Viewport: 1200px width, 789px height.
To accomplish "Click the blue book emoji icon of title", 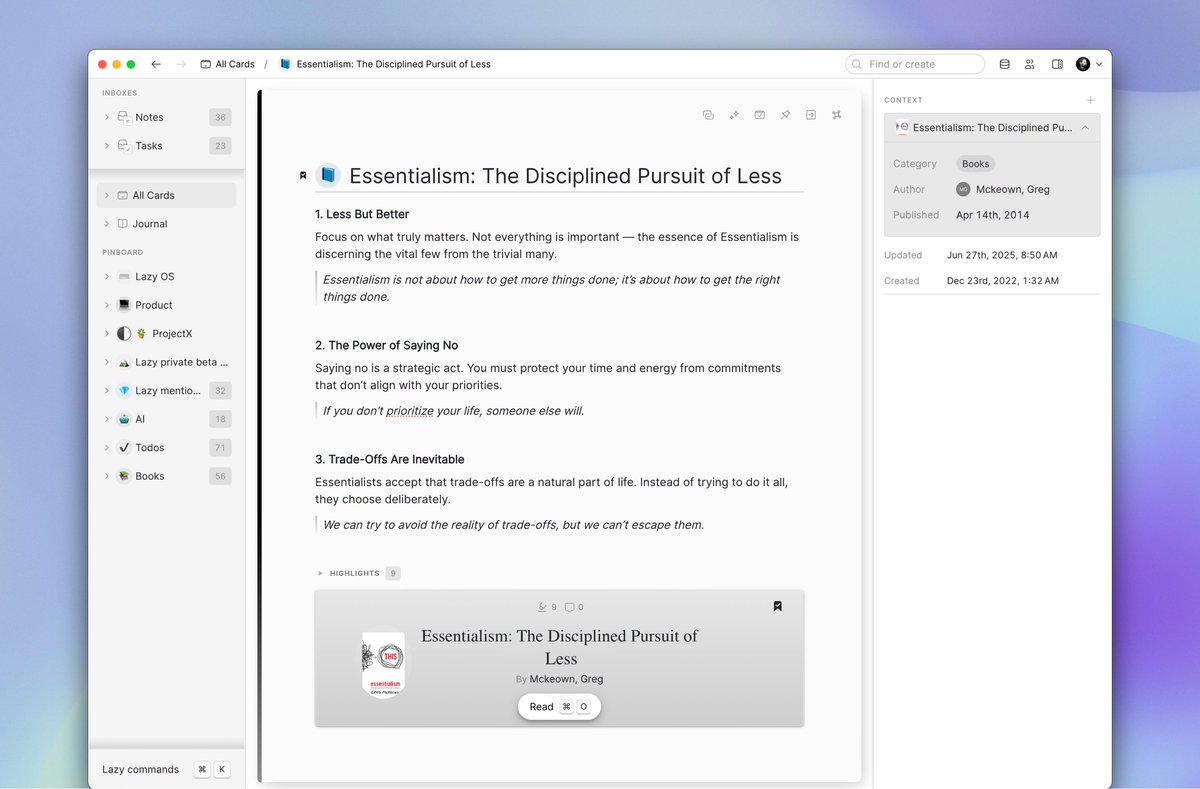I will [x=328, y=176].
